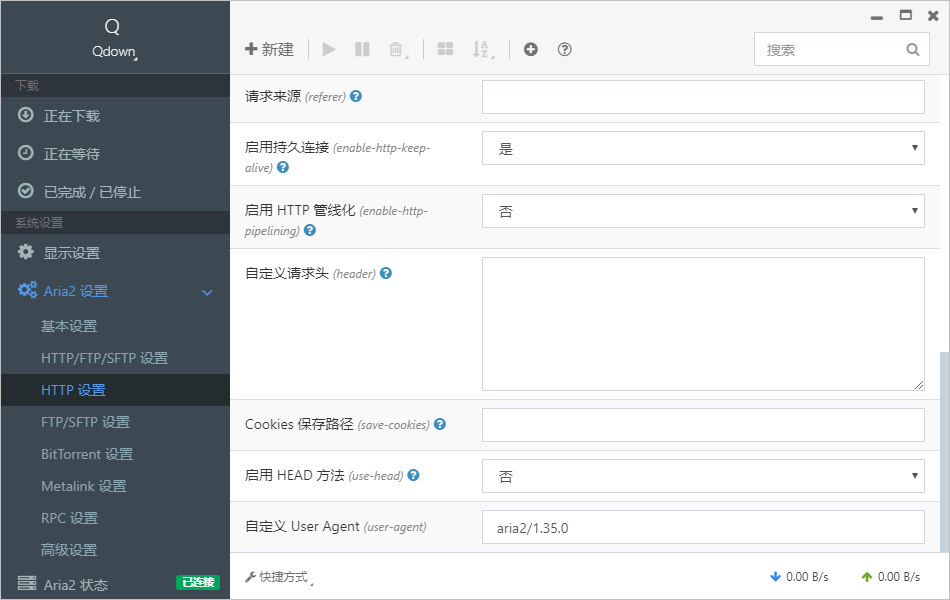Click the grid select-all icon
This screenshot has width=950, height=600.
(445, 49)
